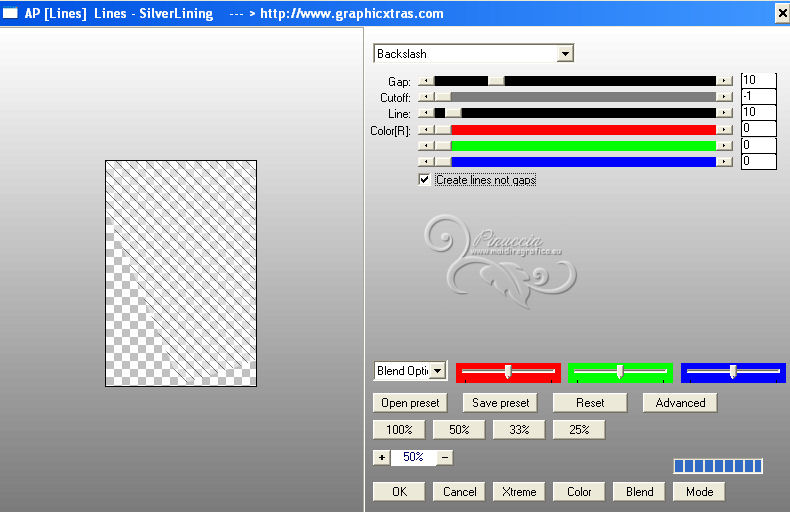Image resolution: width=790 pixels, height=512 pixels.
Task: Open the Advanced settings
Action: (x=680, y=403)
